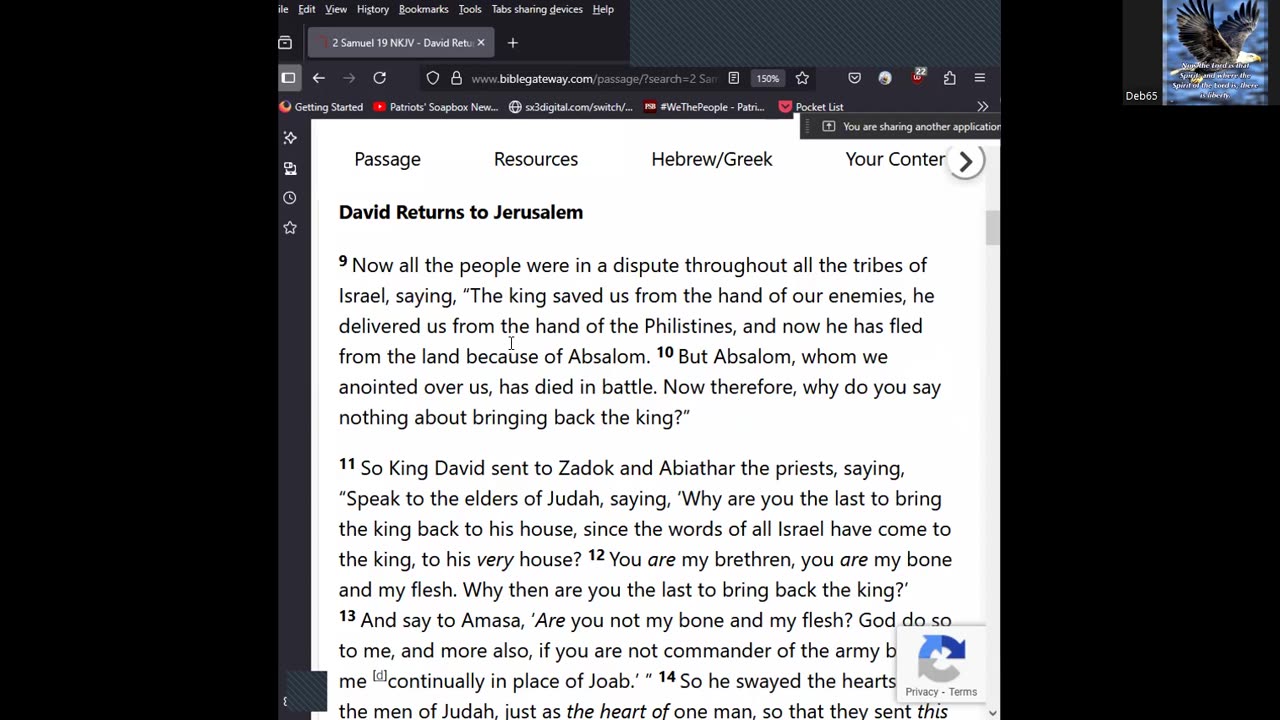Select the 2 Samuel 19 NKJV tab
Viewport: 1280px width, 720px height.
click(399, 43)
